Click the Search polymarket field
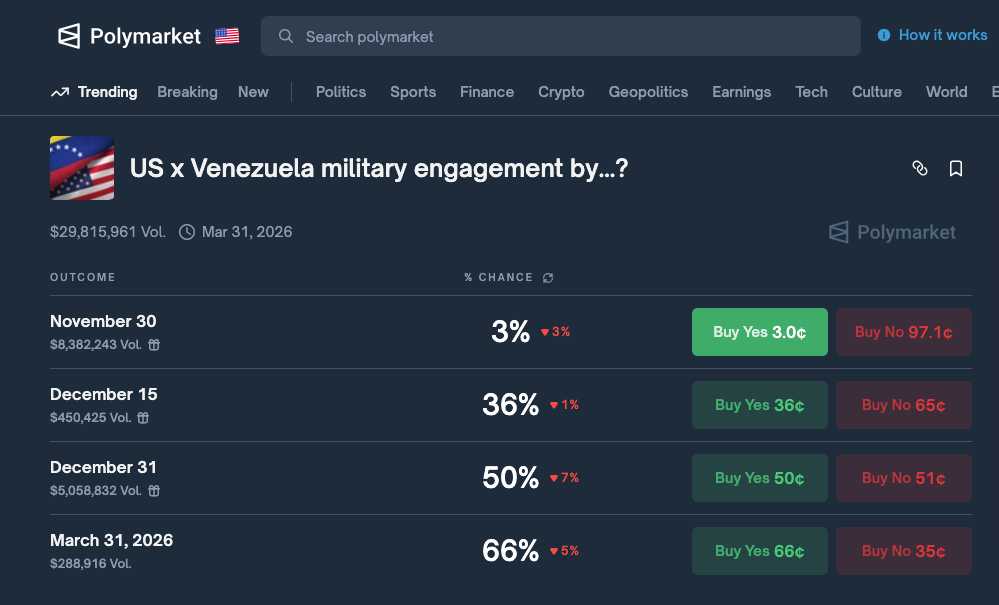The image size is (999, 605). (560, 37)
